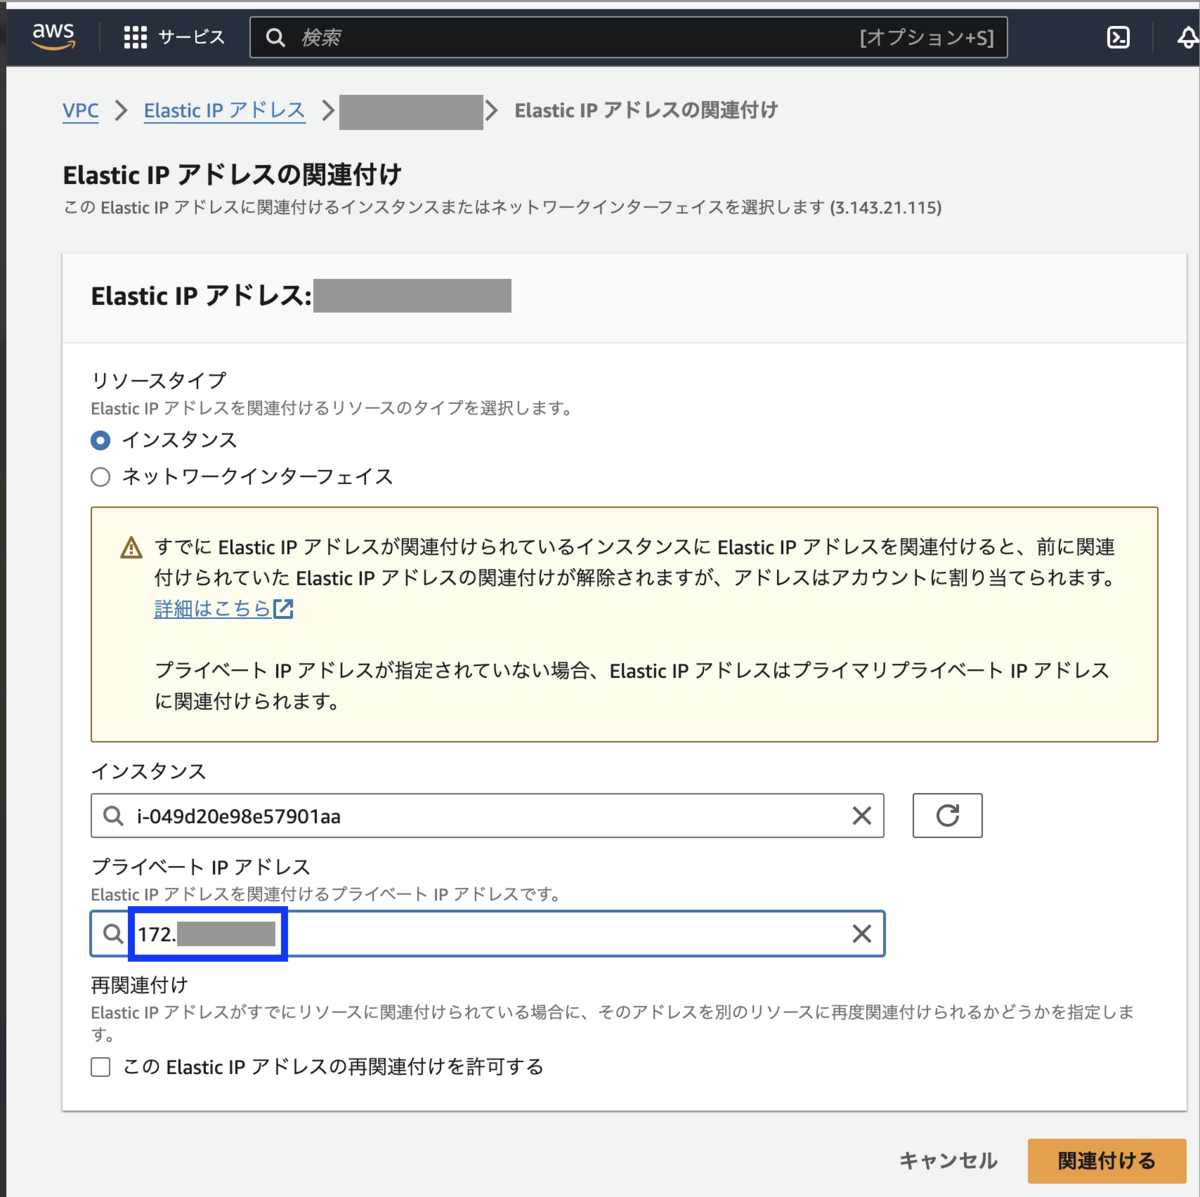The width and height of the screenshot is (1200, 1197).
Task: Return via the Elastic IP アドレス breadcrumb
Action: (x=224, y=110)
